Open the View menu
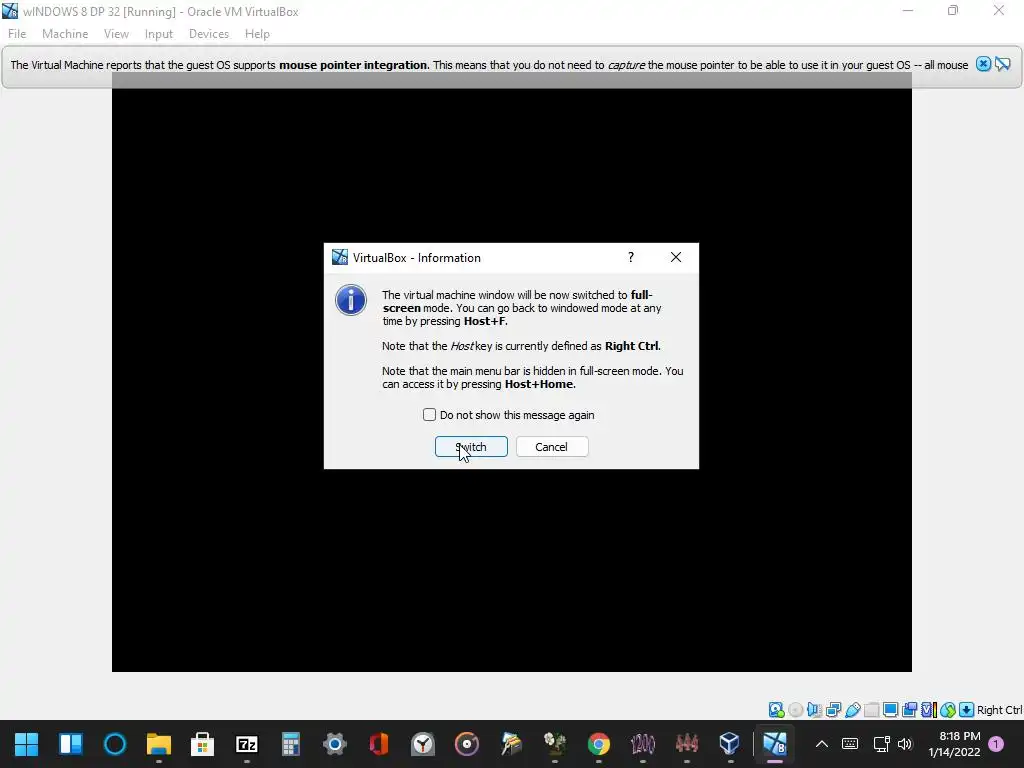This screenshot has width=1024, height=768. tap(116, 34)
